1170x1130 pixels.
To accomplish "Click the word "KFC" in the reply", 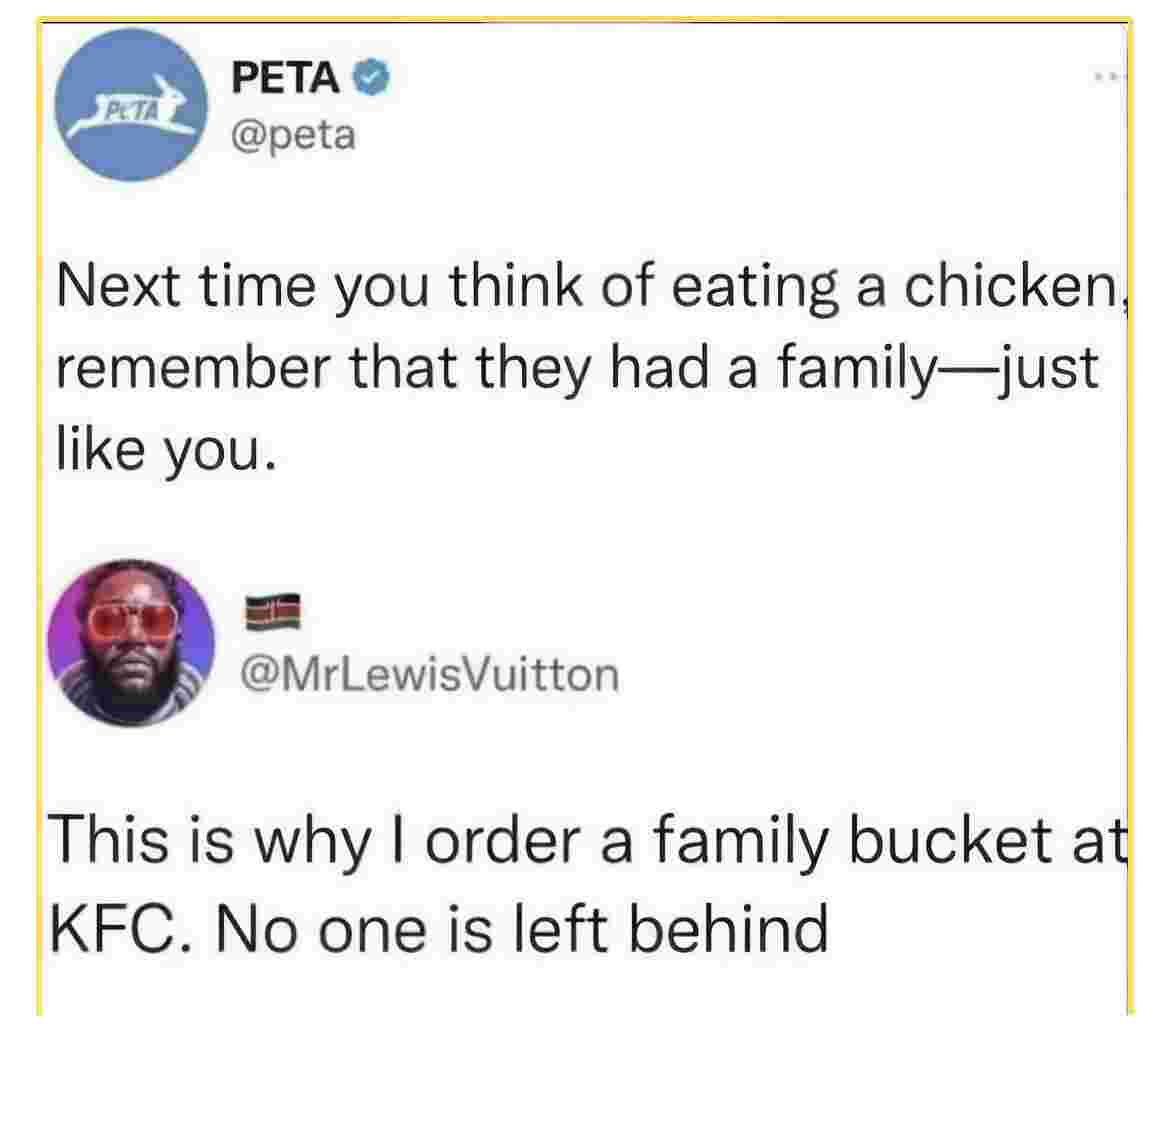I will [x=118, y=929].
